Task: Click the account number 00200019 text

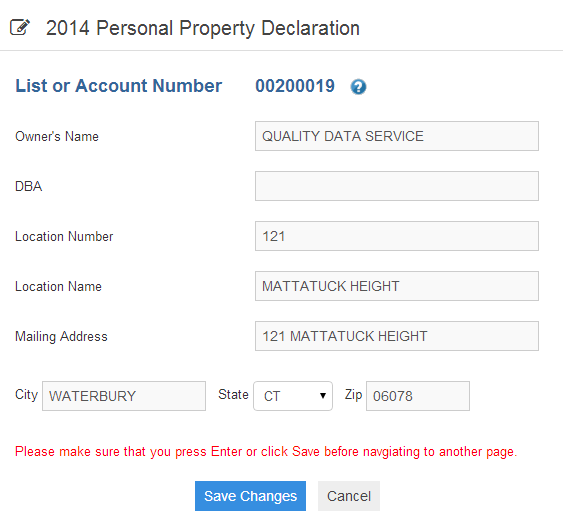Action: pos(295,86)
